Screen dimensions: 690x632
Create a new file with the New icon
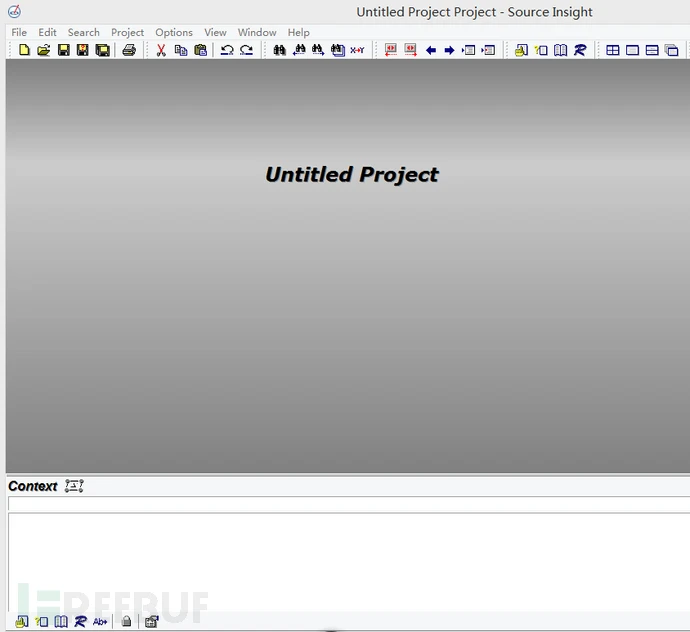click(x=24, y=50)
